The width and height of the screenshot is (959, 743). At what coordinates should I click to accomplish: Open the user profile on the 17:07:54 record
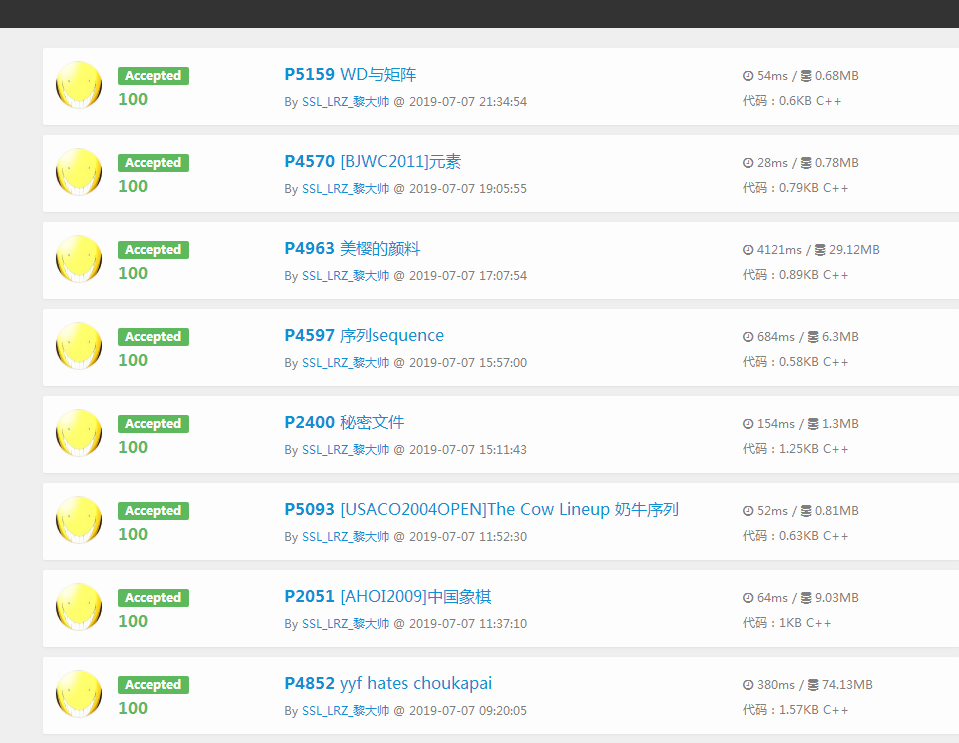346,276
